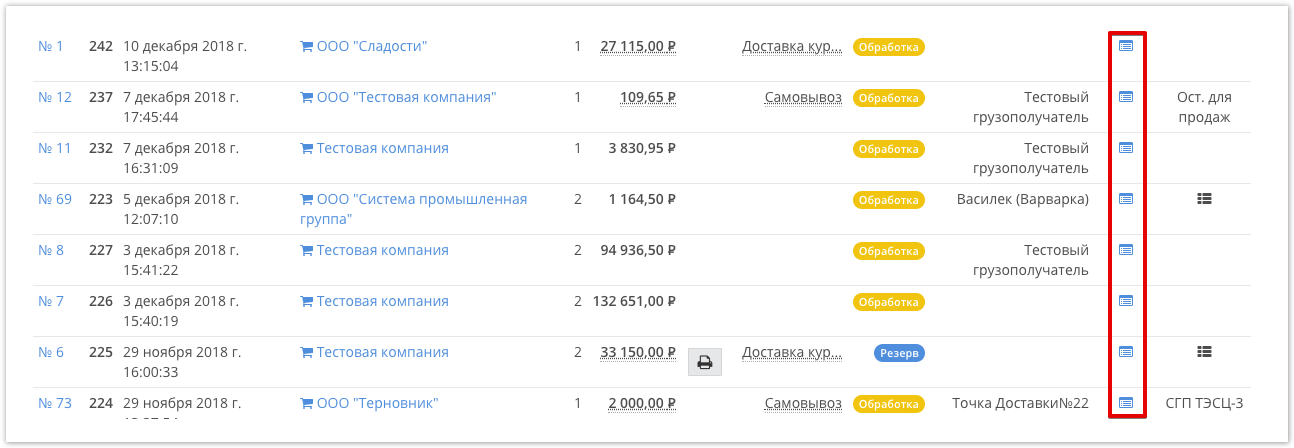Open company ООО "Терновник"
The image size is (1294, 448).
click(369, 403)
